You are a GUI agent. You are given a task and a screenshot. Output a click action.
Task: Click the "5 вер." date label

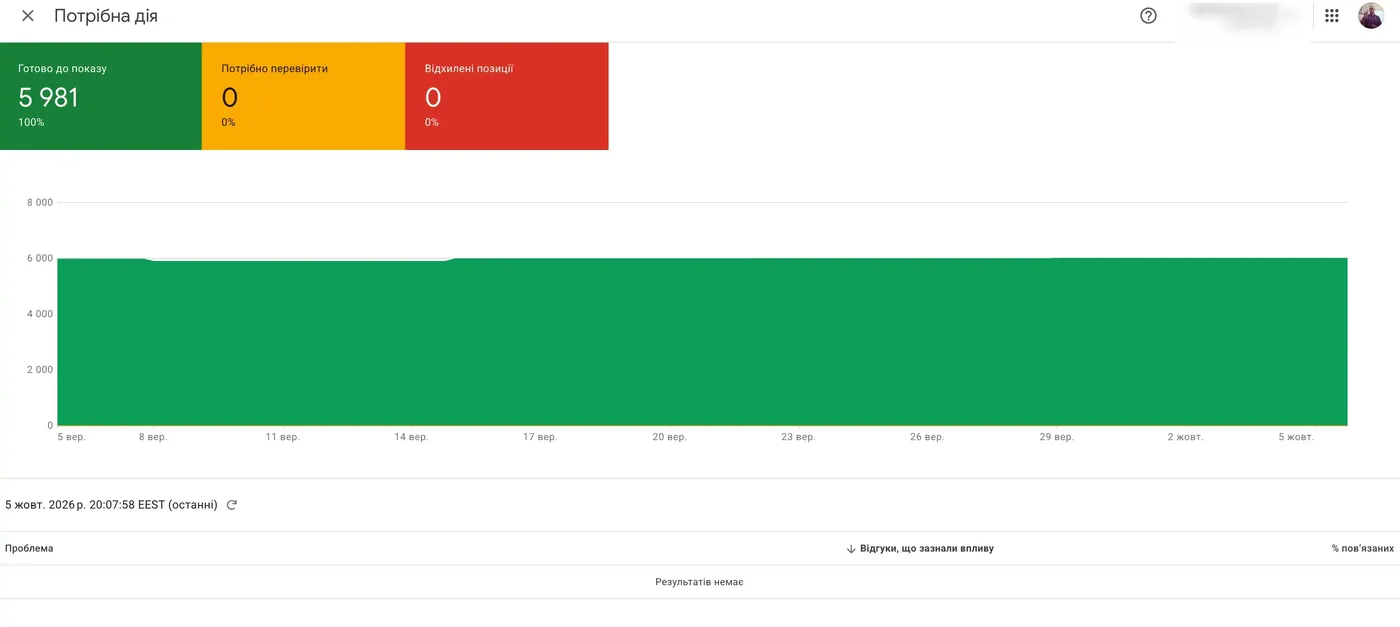click(70, 437)
